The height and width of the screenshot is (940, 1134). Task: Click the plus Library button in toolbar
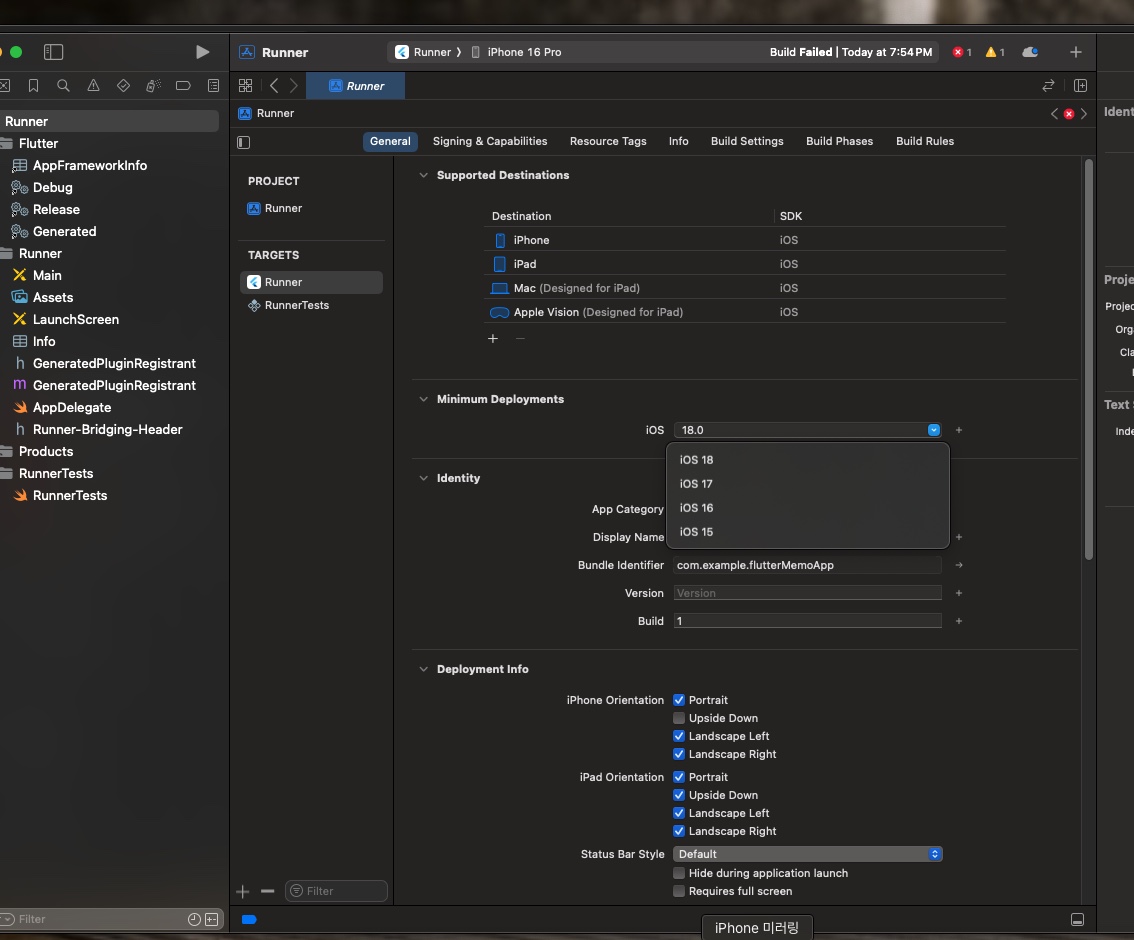click(x=1075, y=52)
